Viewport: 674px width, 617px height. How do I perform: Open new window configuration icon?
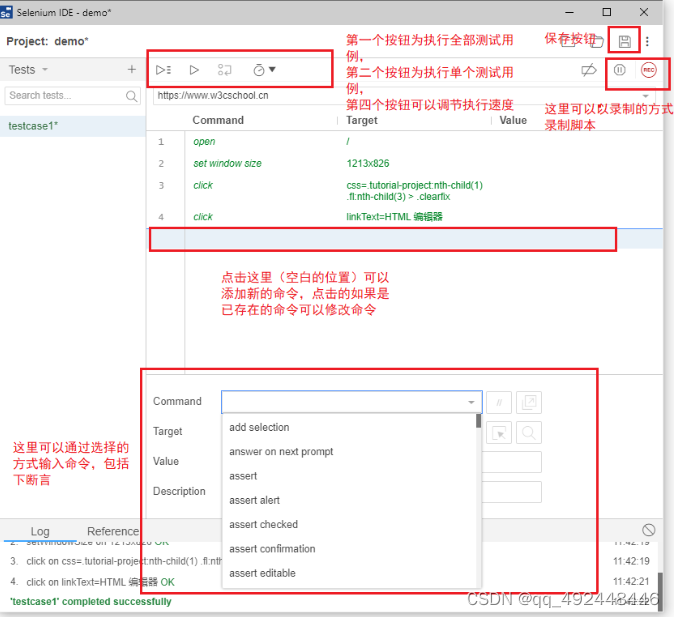529,402
